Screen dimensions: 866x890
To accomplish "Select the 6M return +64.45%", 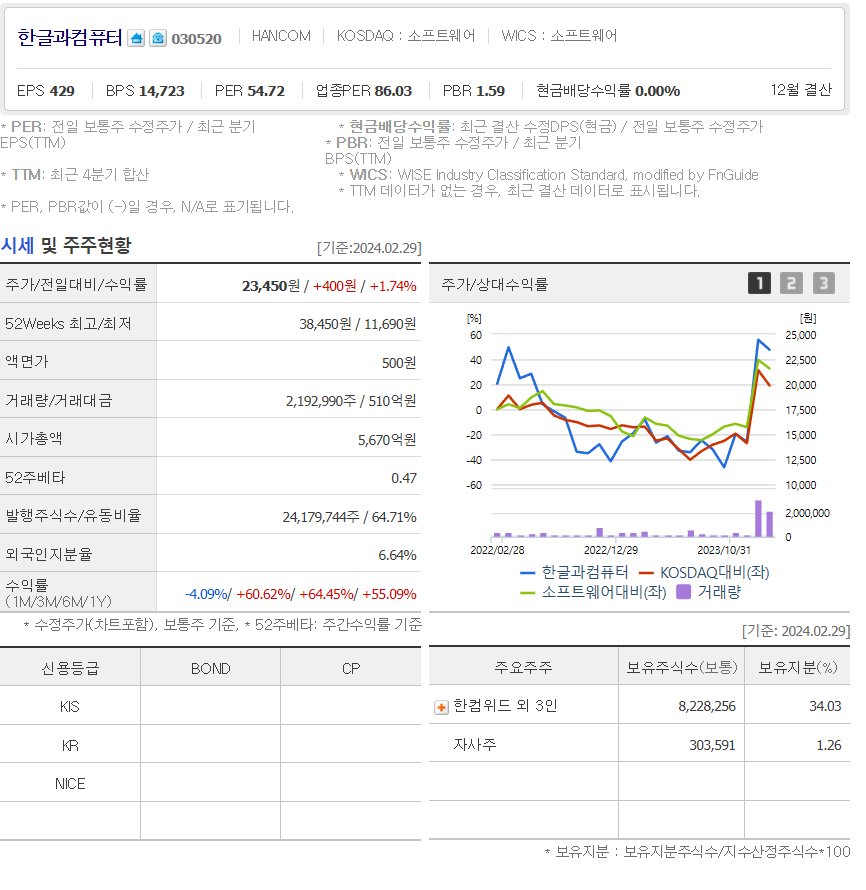I will tap(326, 594).
